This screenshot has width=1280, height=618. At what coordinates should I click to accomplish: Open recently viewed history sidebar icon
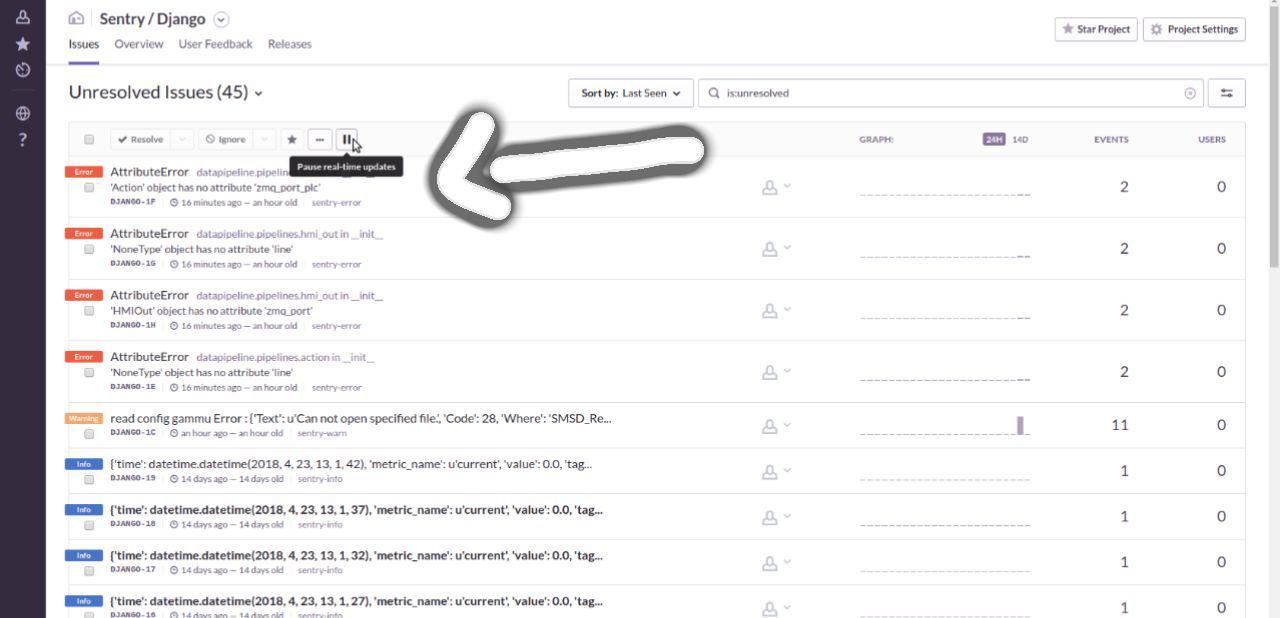point(22,71)
